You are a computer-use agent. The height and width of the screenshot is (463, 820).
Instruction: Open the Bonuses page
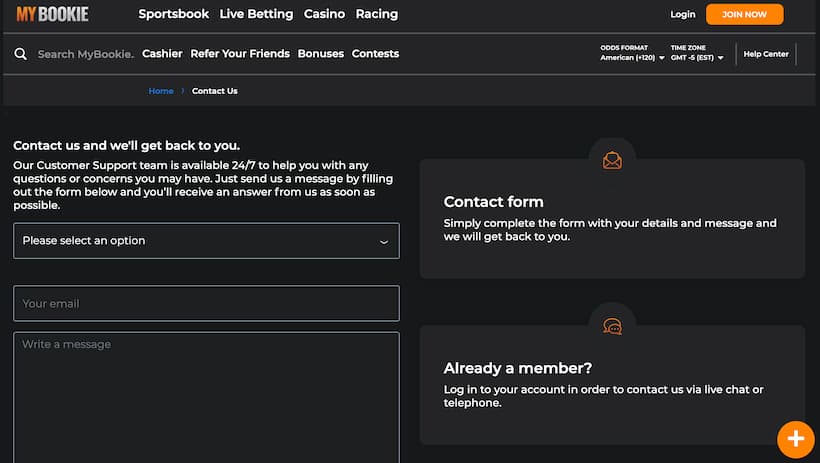point(321,54)
